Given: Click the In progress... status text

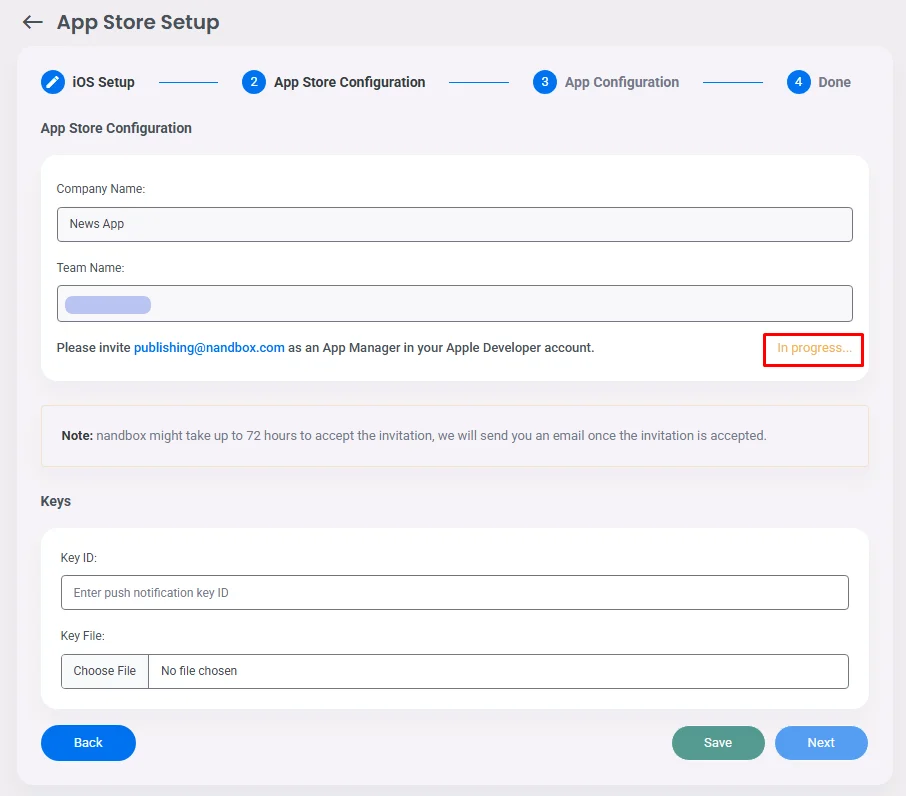Looking at the screenshot, I should 813,349.
